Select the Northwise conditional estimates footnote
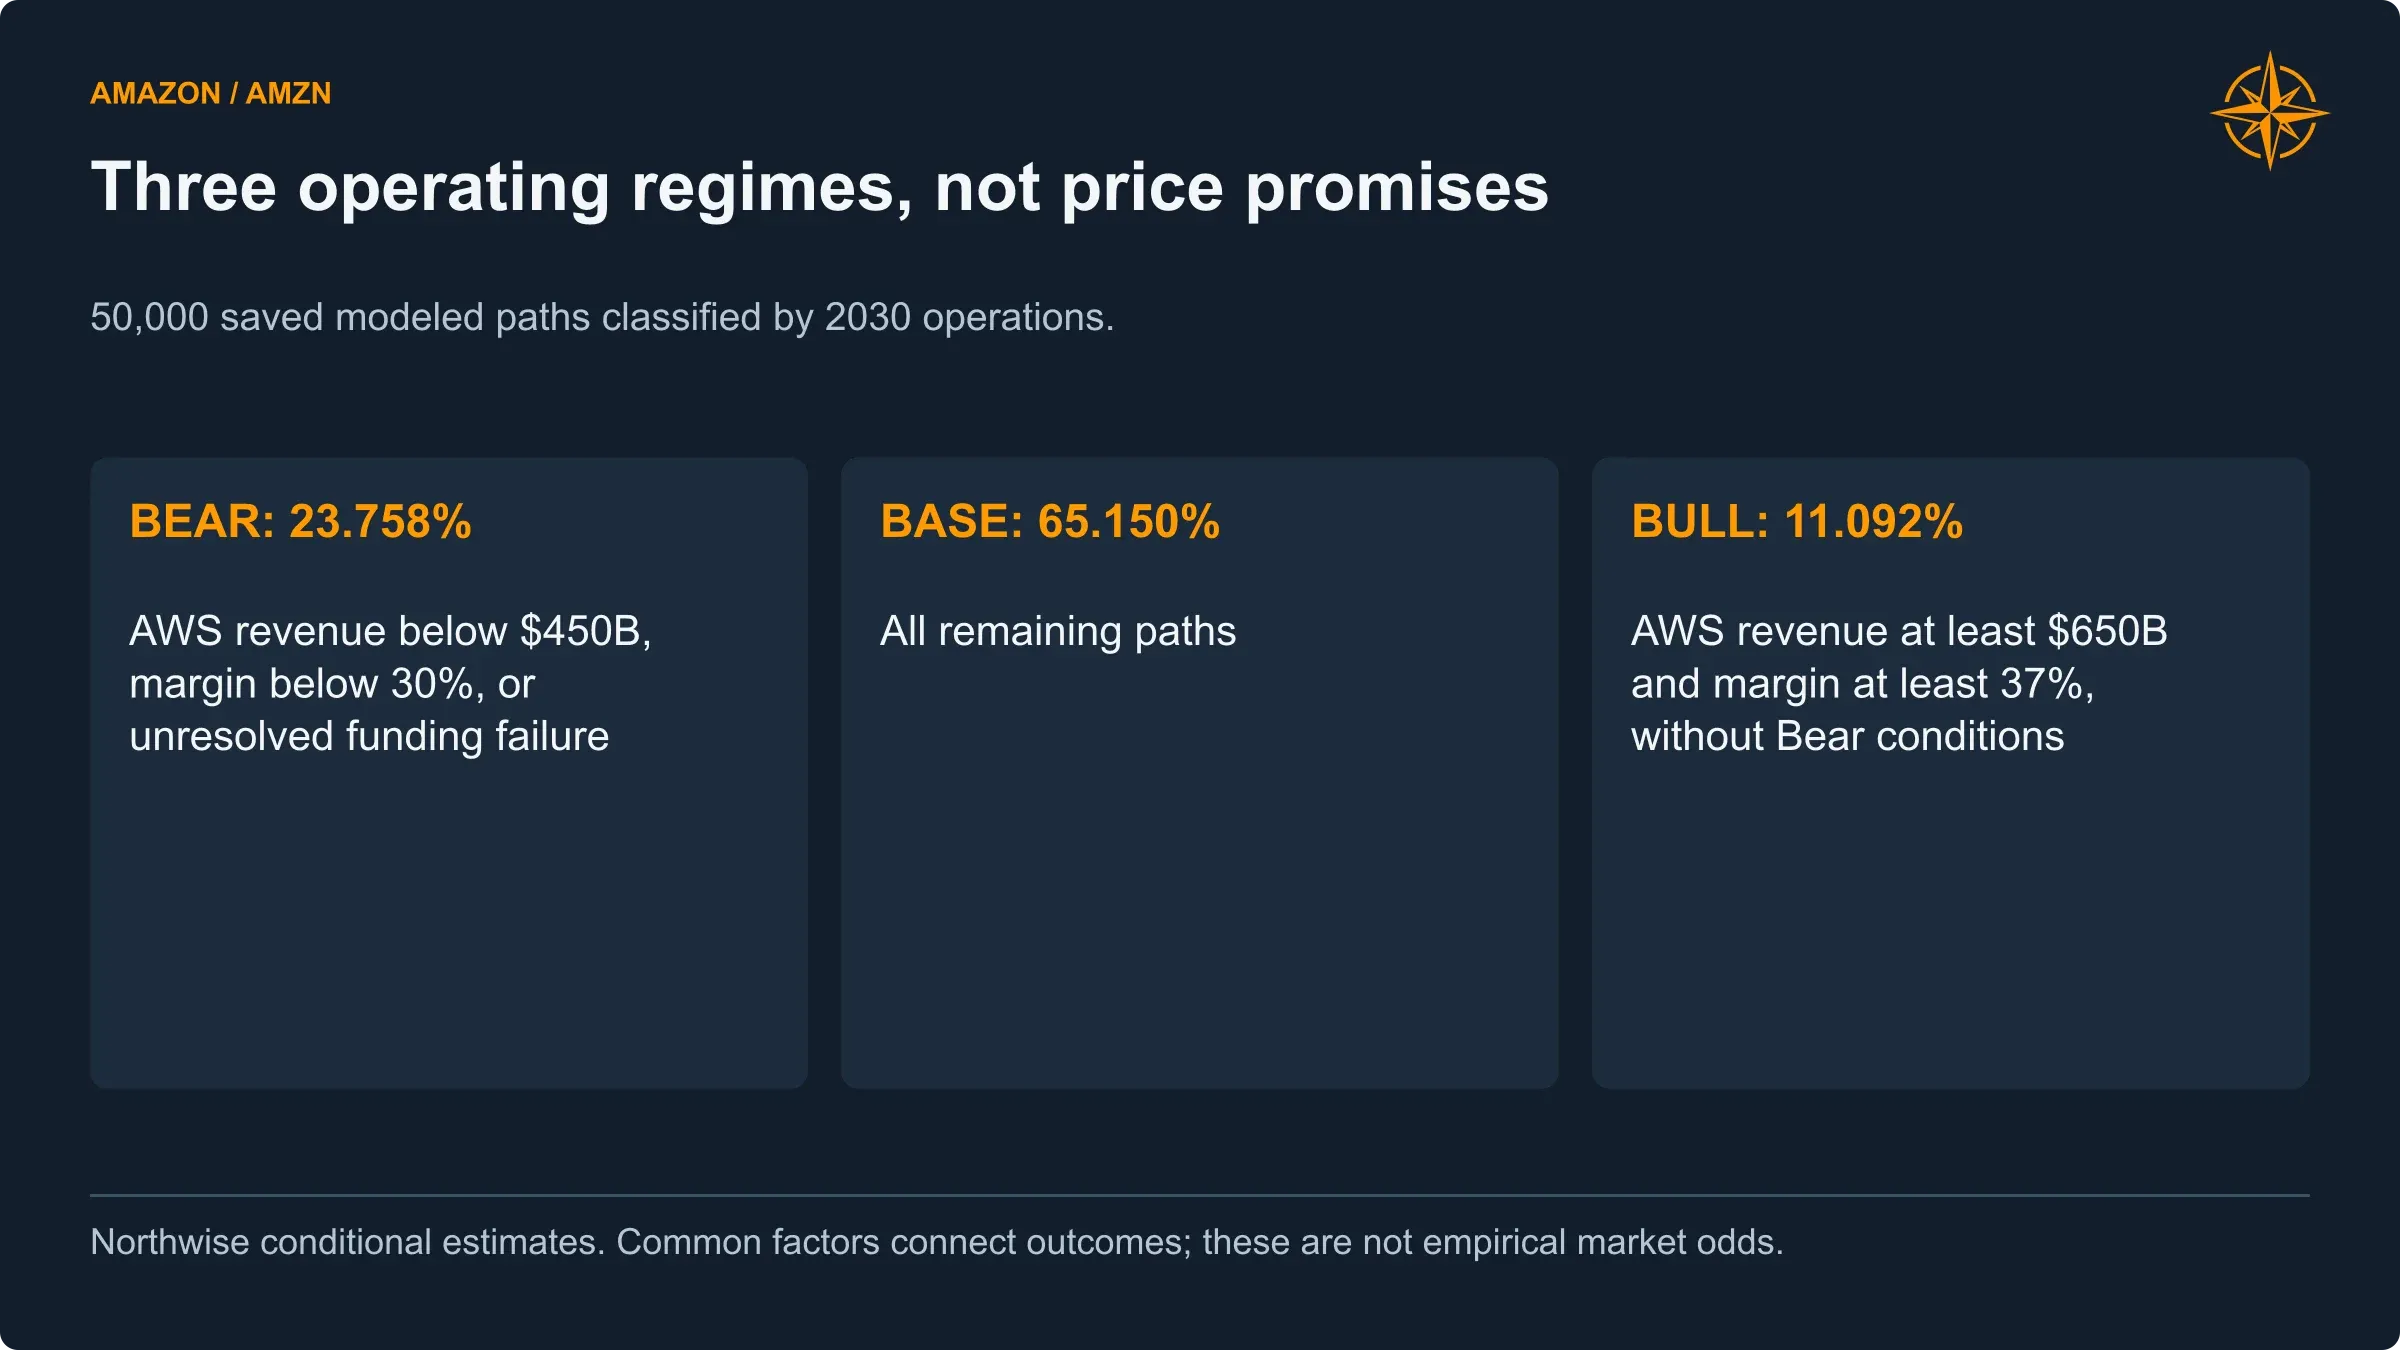The height and width of the screenshot is (1350, 2400). point(937,1242)
